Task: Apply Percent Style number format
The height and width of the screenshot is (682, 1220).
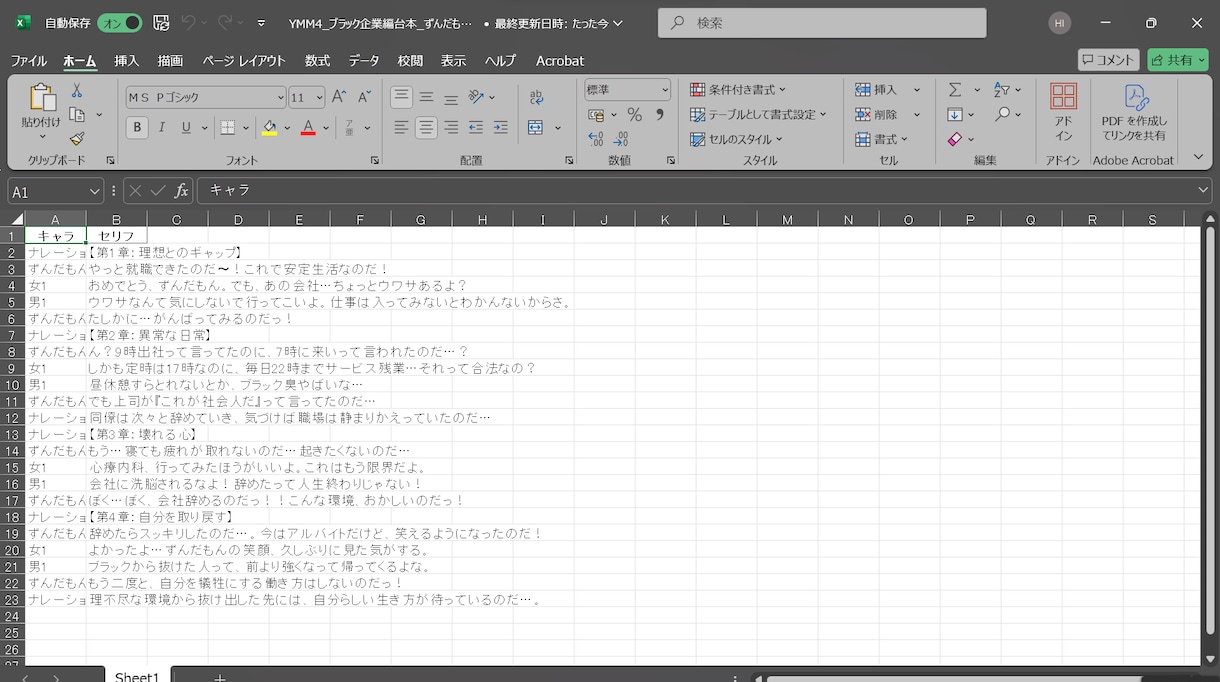Action: tap(634, 115)
